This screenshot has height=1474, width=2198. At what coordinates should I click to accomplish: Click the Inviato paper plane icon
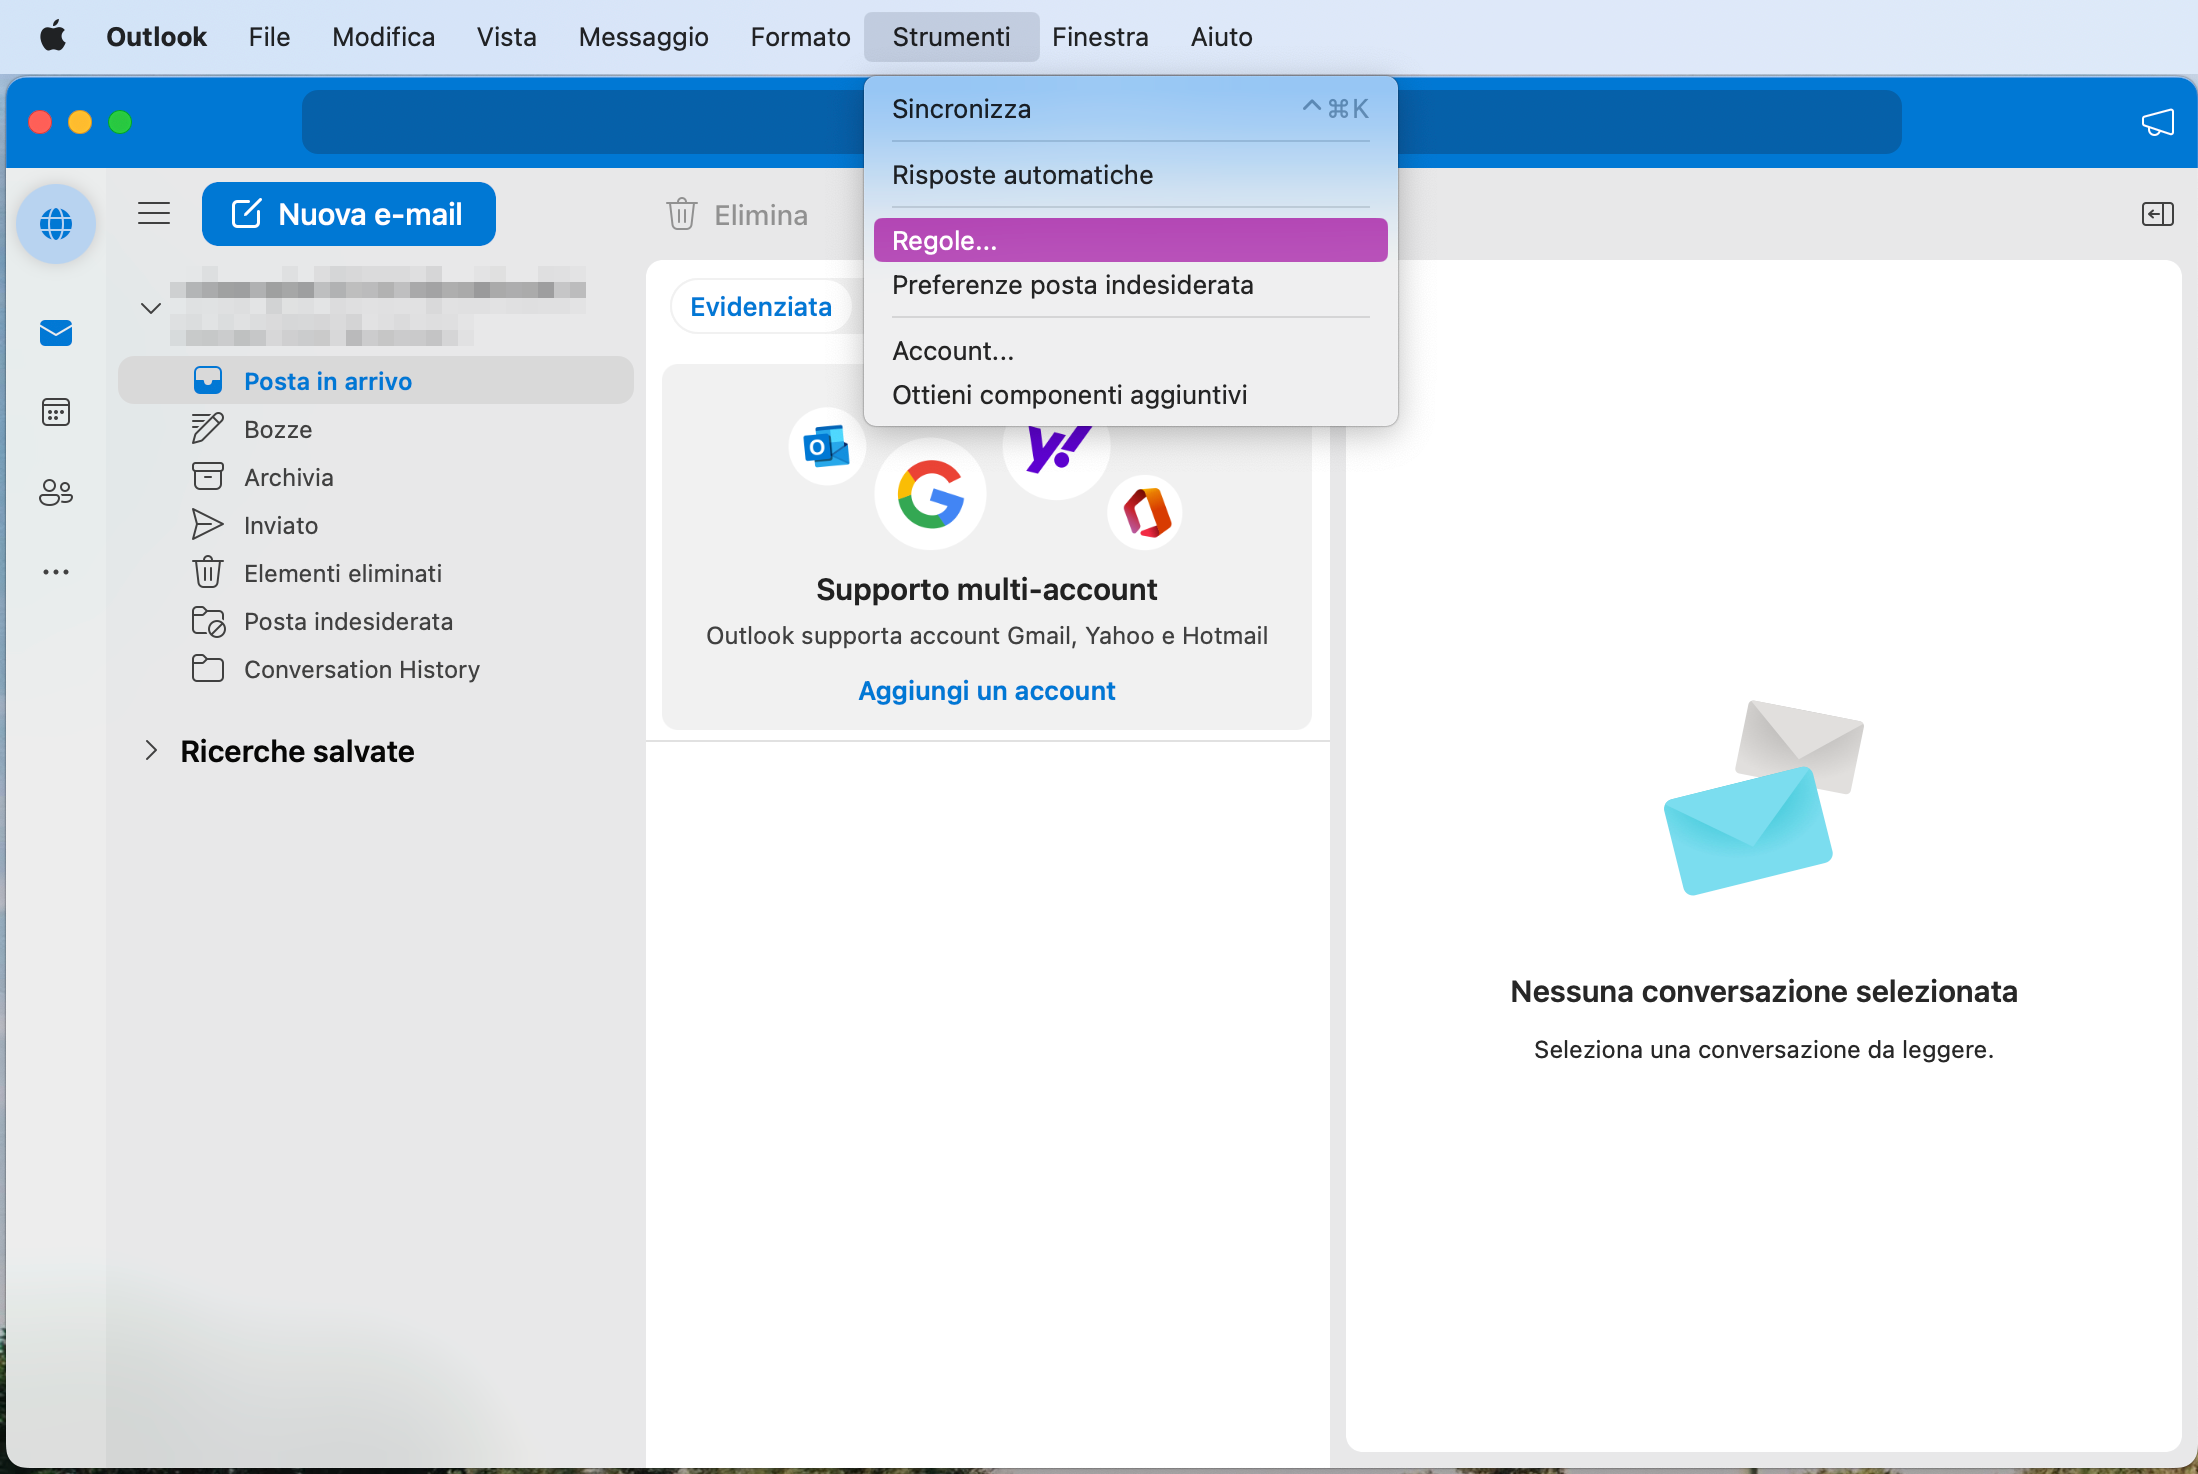[x=208, y=524]
